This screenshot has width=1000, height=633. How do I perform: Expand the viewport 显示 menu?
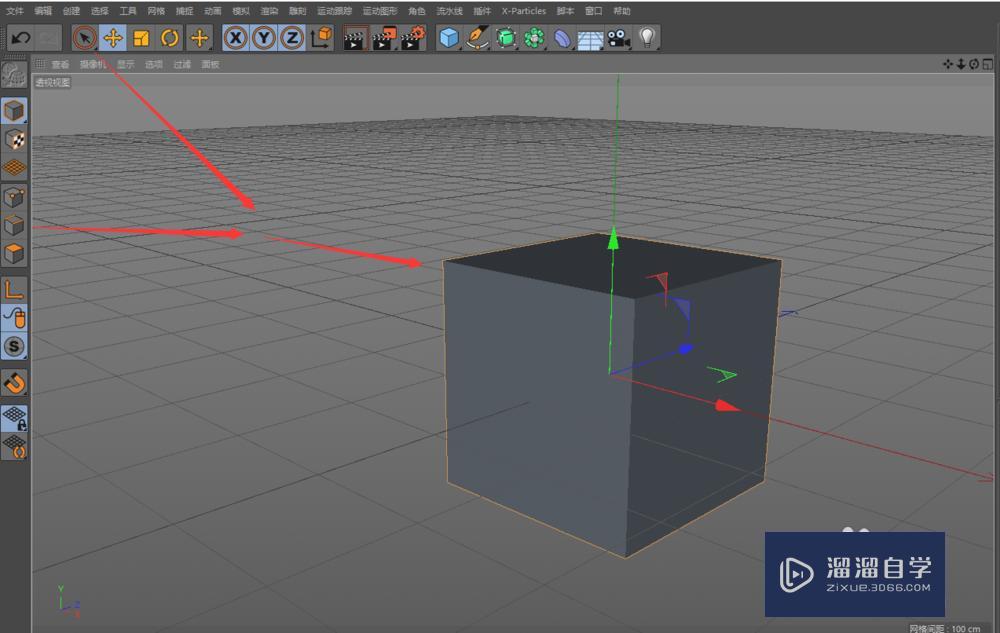pyautogui.click(x=126, y=64)
